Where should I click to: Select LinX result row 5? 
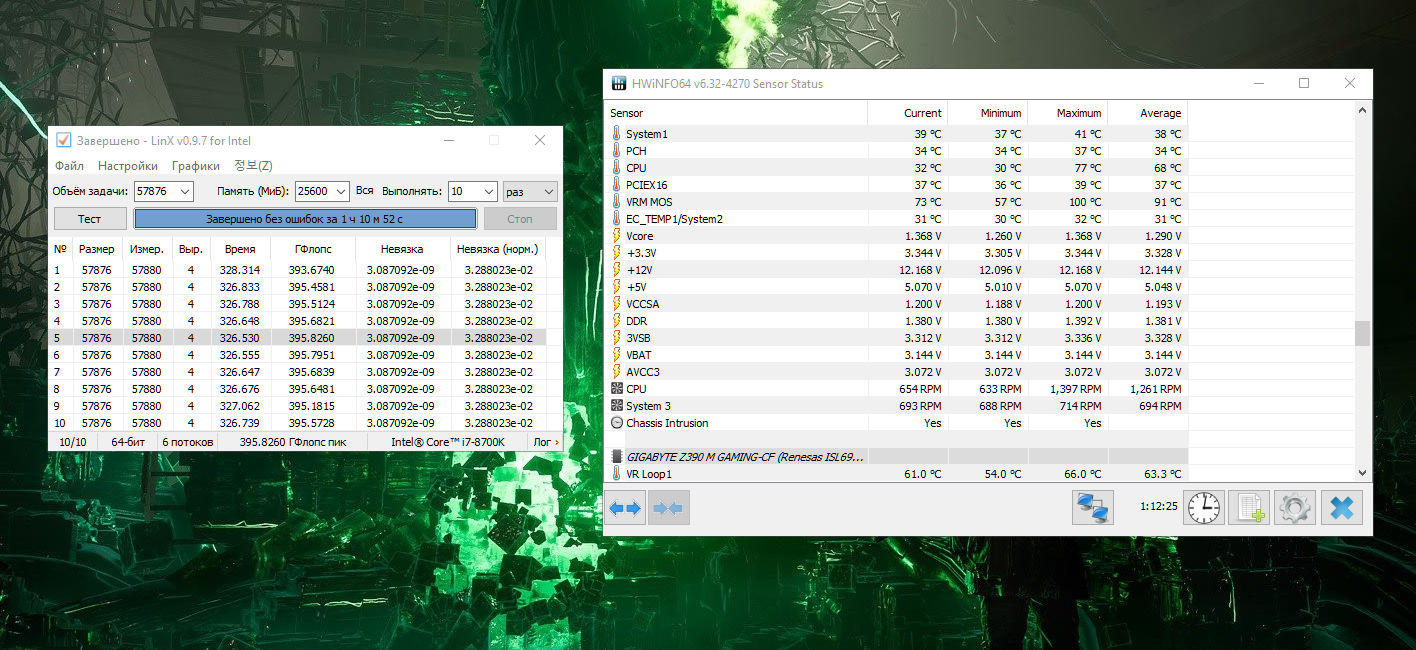[298, 338]
